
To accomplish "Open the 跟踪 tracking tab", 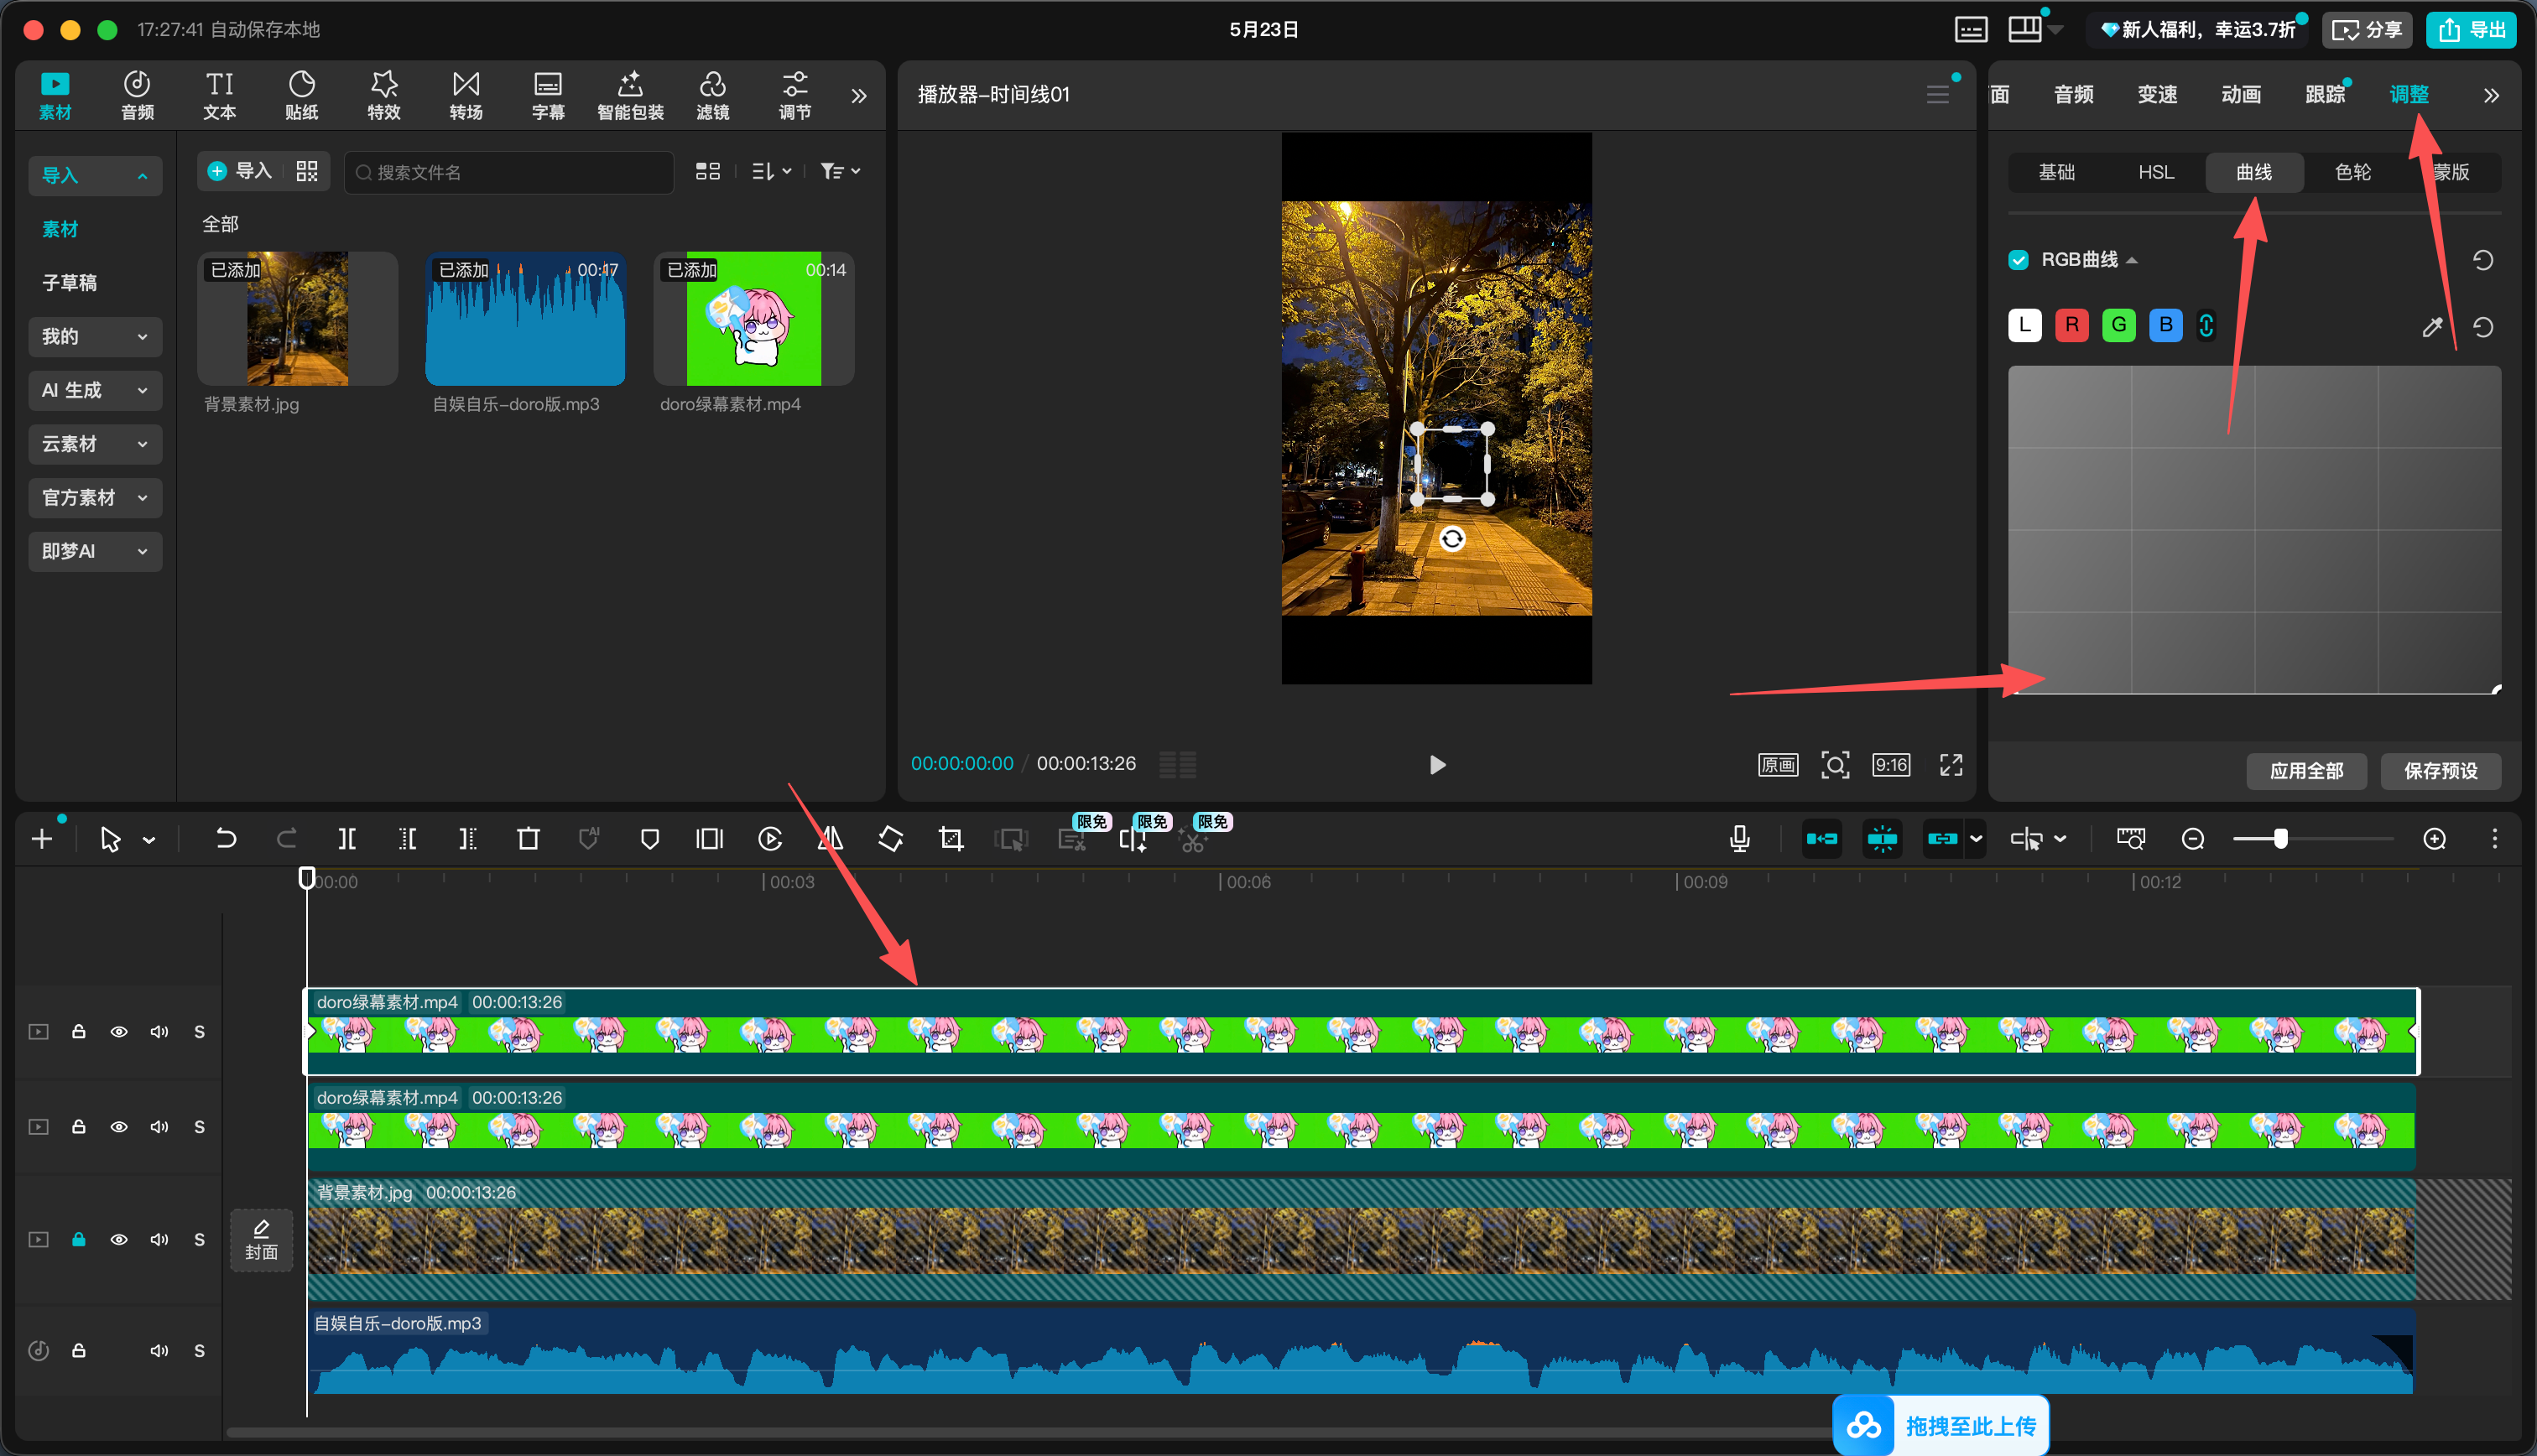I will 2325,94.
